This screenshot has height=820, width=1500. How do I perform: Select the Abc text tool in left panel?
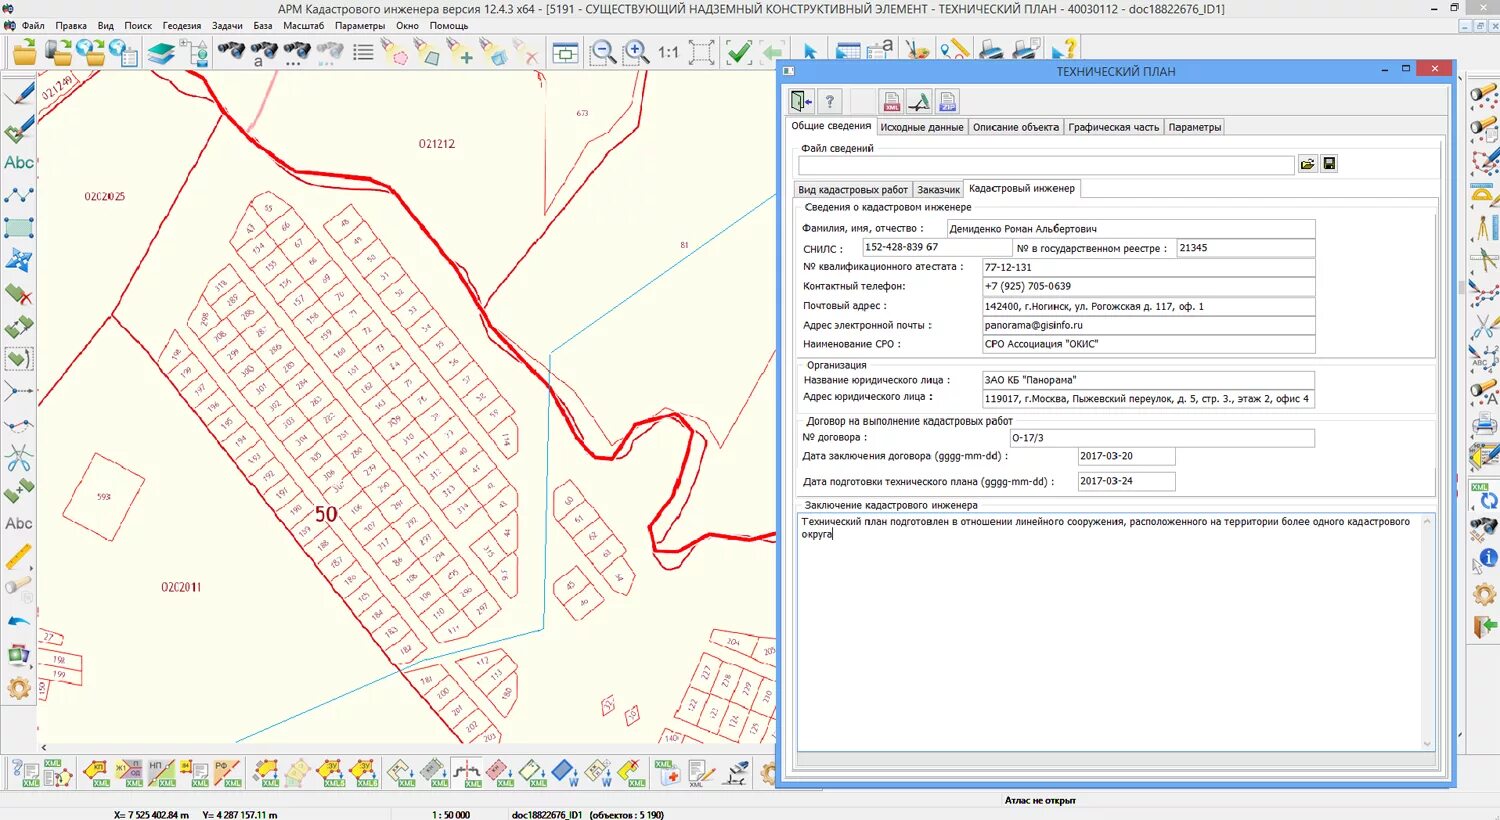[x=19, y=162]
